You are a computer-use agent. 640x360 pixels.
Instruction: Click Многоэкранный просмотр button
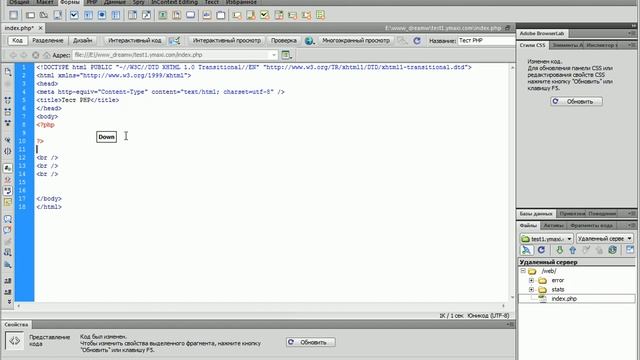click(356, 40)
